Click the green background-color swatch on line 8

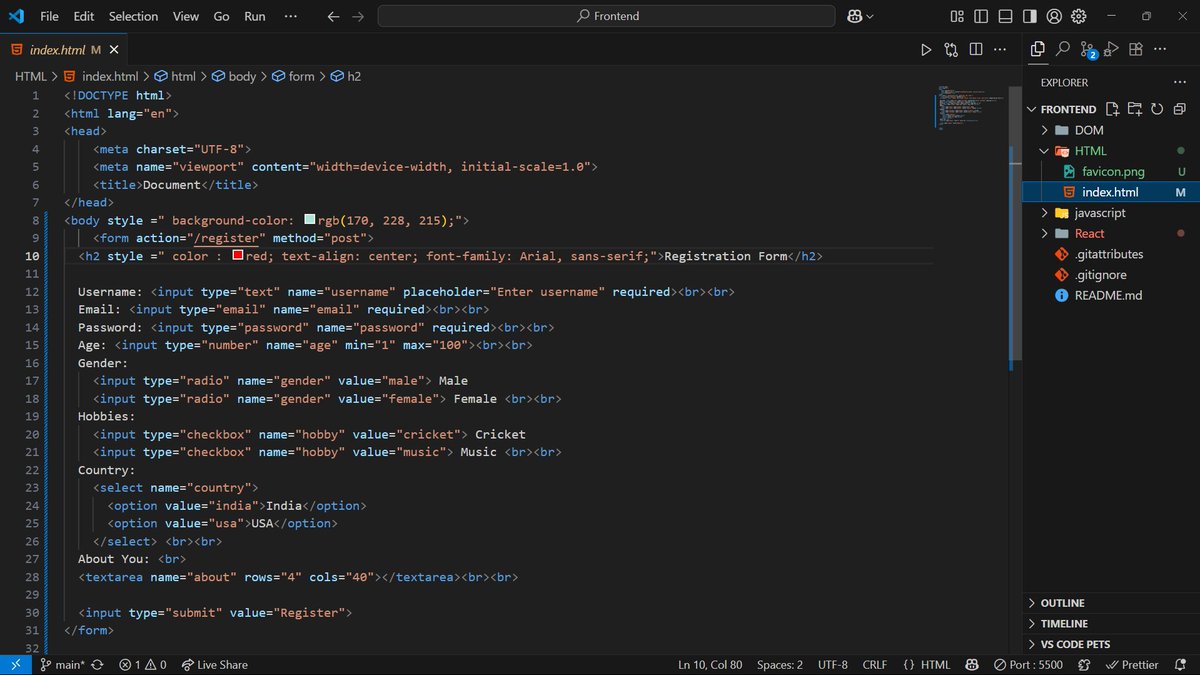click(310, 219)
